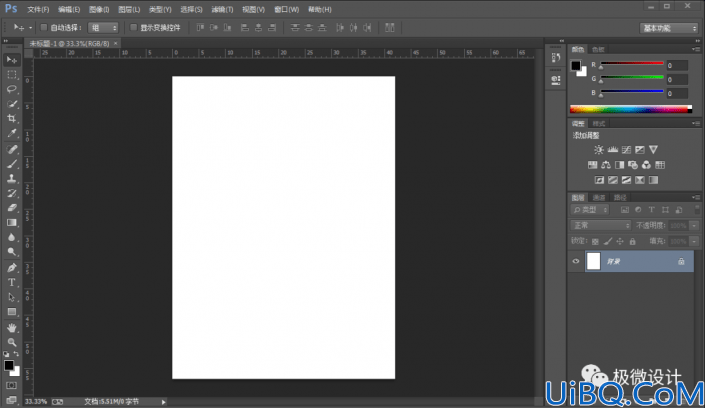Add a Brightness/Contrast adjustment
This screenshot has height=408, width=705.
point(599,150)
